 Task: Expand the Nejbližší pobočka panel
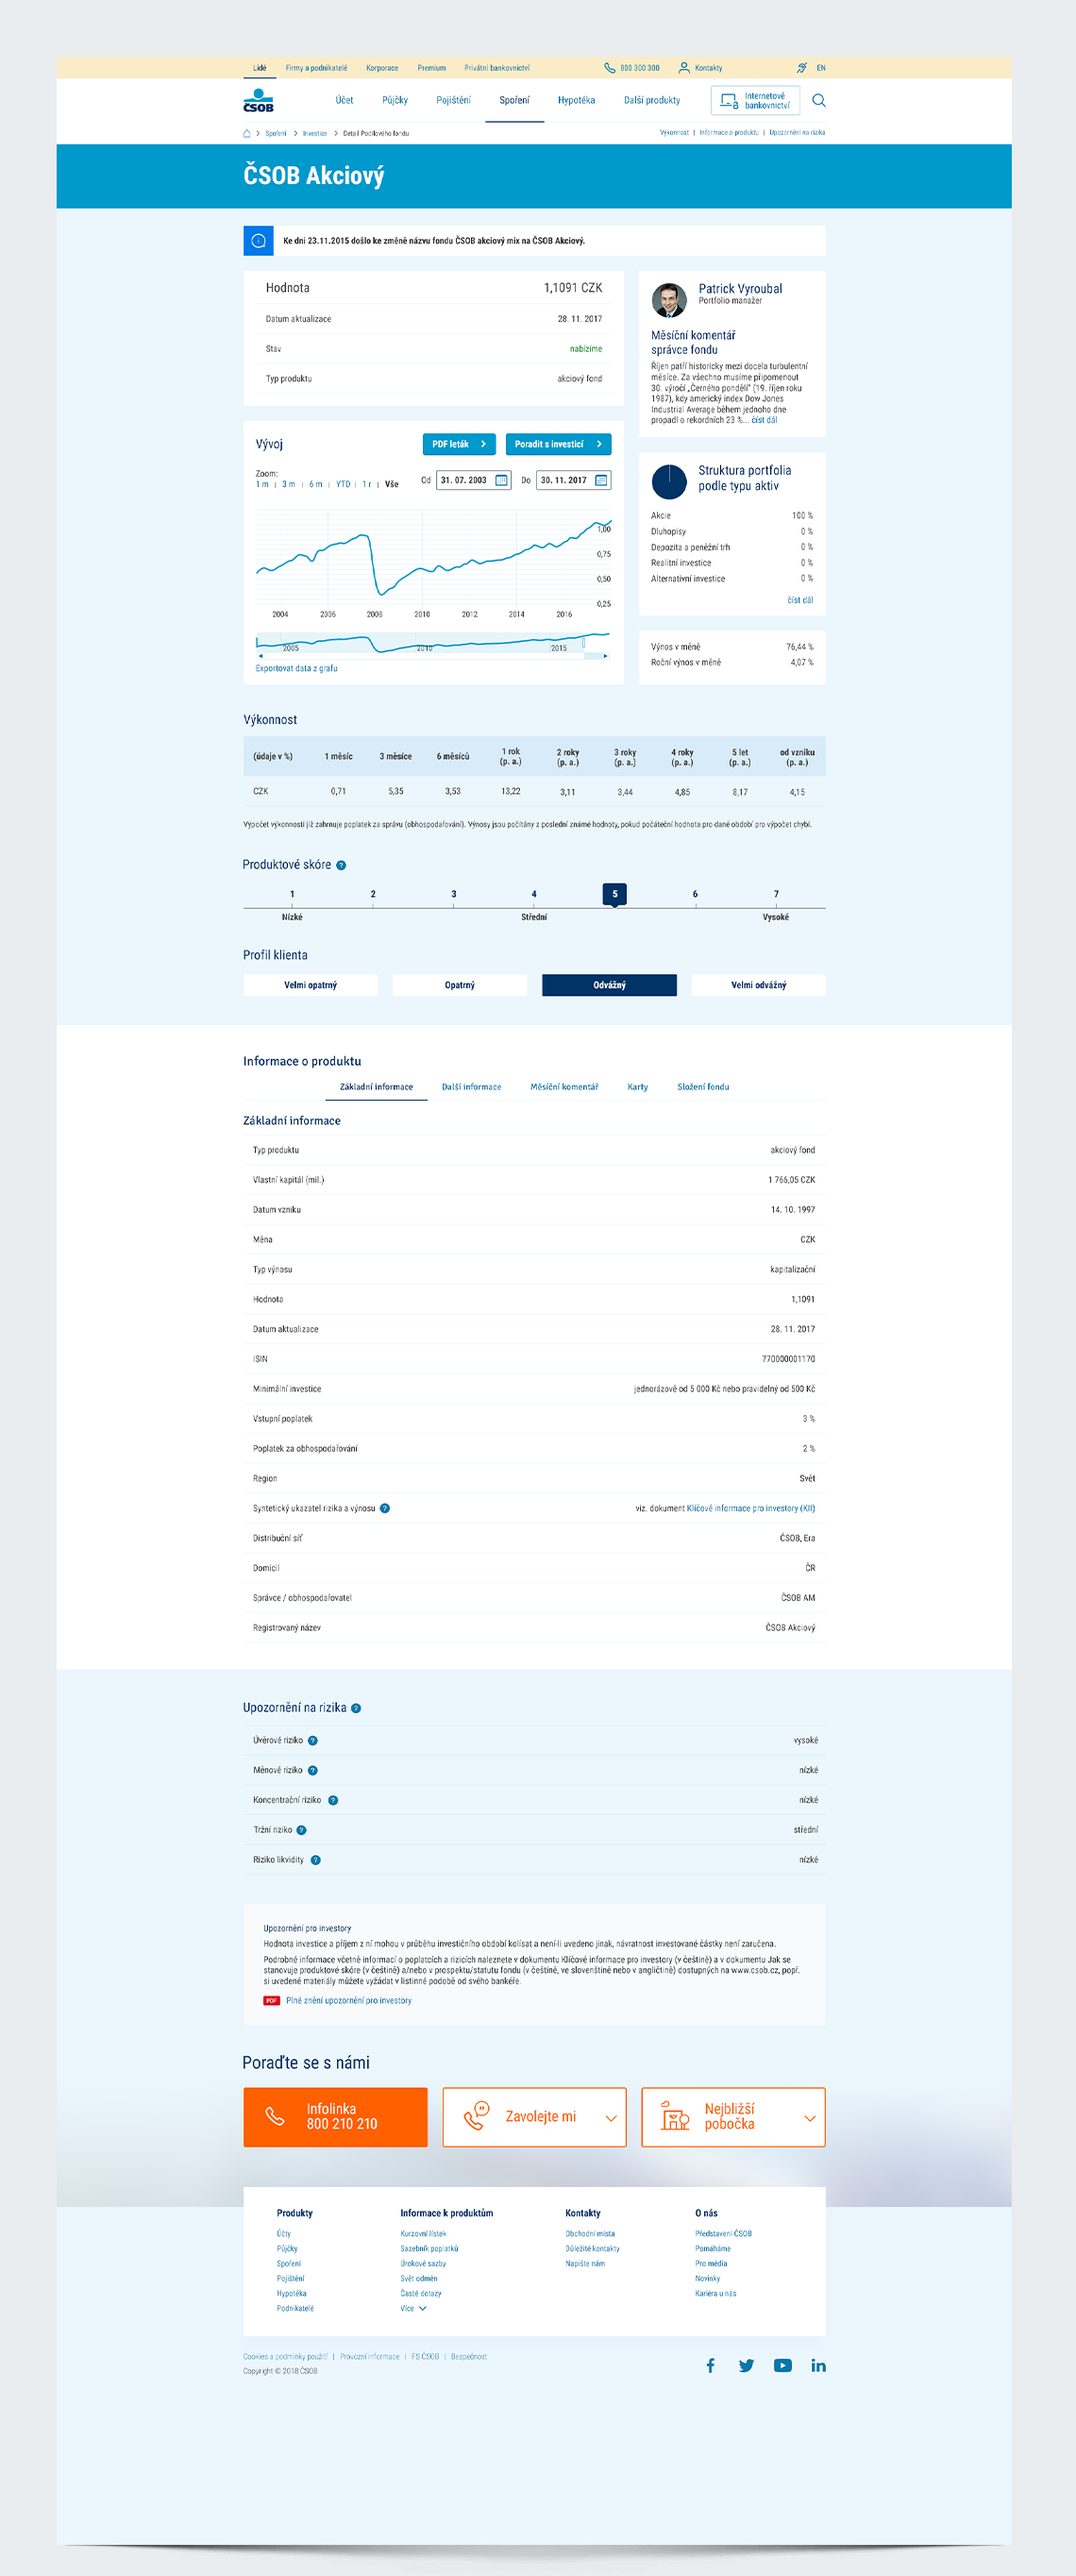733,2117
